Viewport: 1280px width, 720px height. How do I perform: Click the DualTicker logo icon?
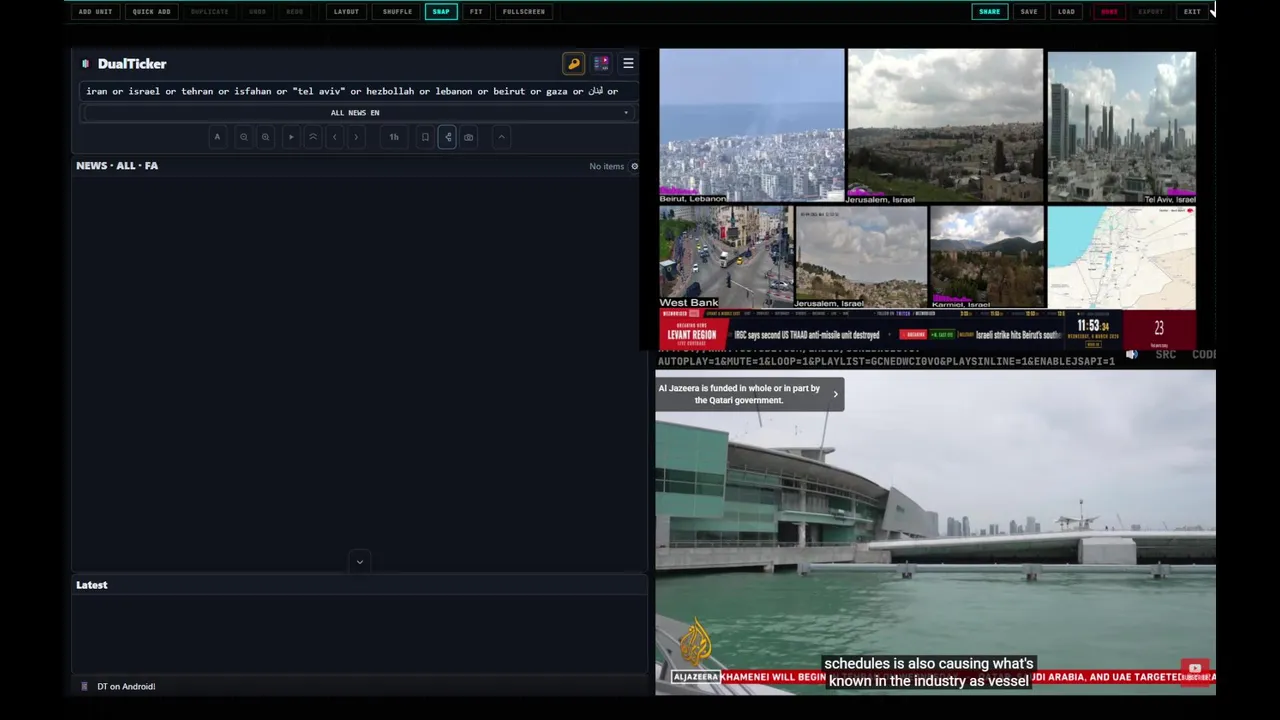(x=86, y=64)
